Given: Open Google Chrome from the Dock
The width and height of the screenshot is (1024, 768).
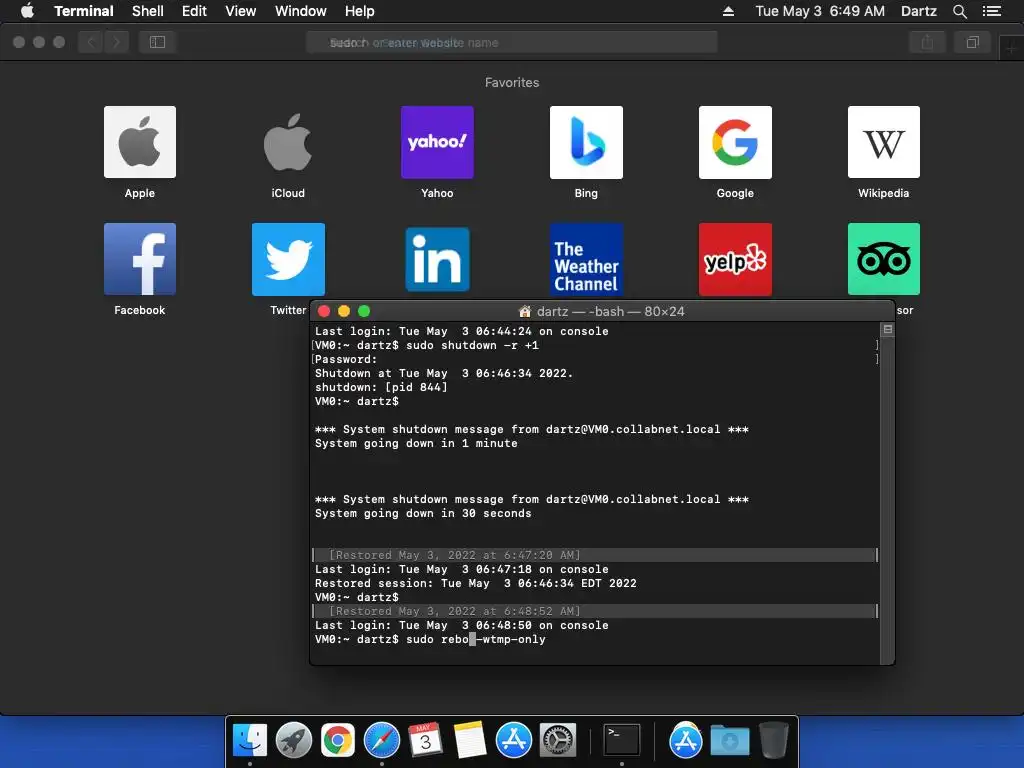Looking at the screenshot, I should tap(338, 741).
